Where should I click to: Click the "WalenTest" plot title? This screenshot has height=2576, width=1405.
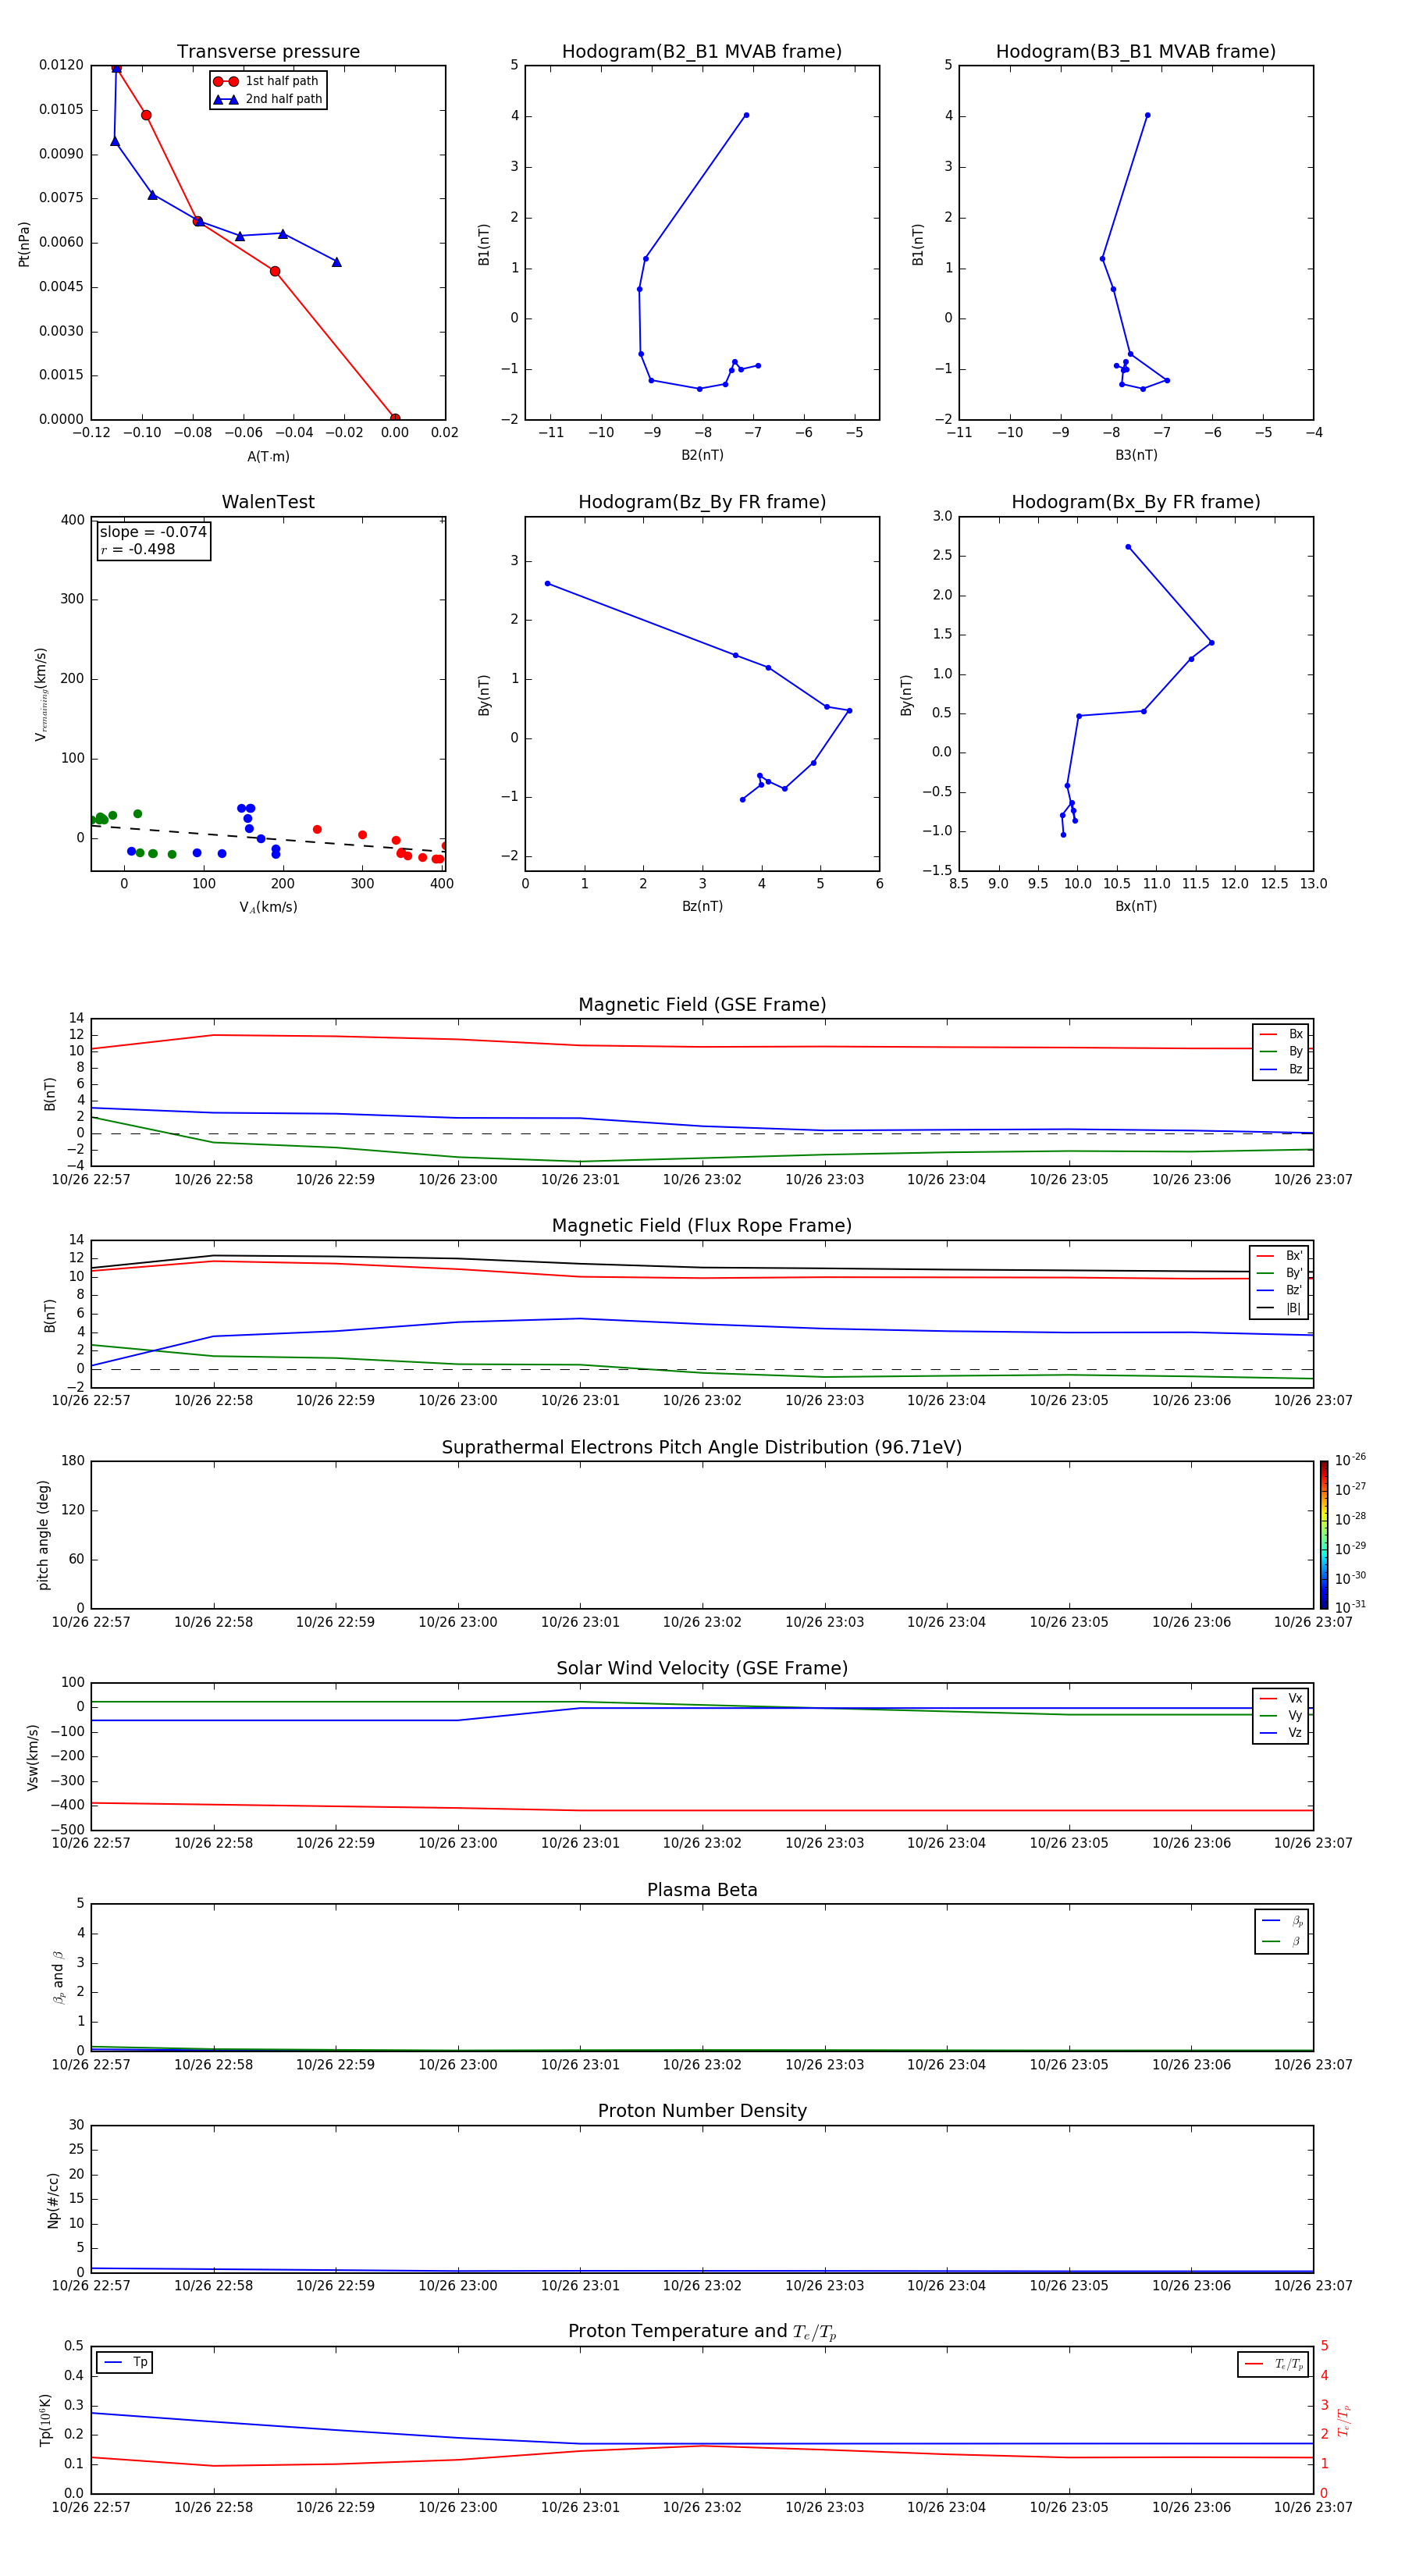(x=268, y=502)
